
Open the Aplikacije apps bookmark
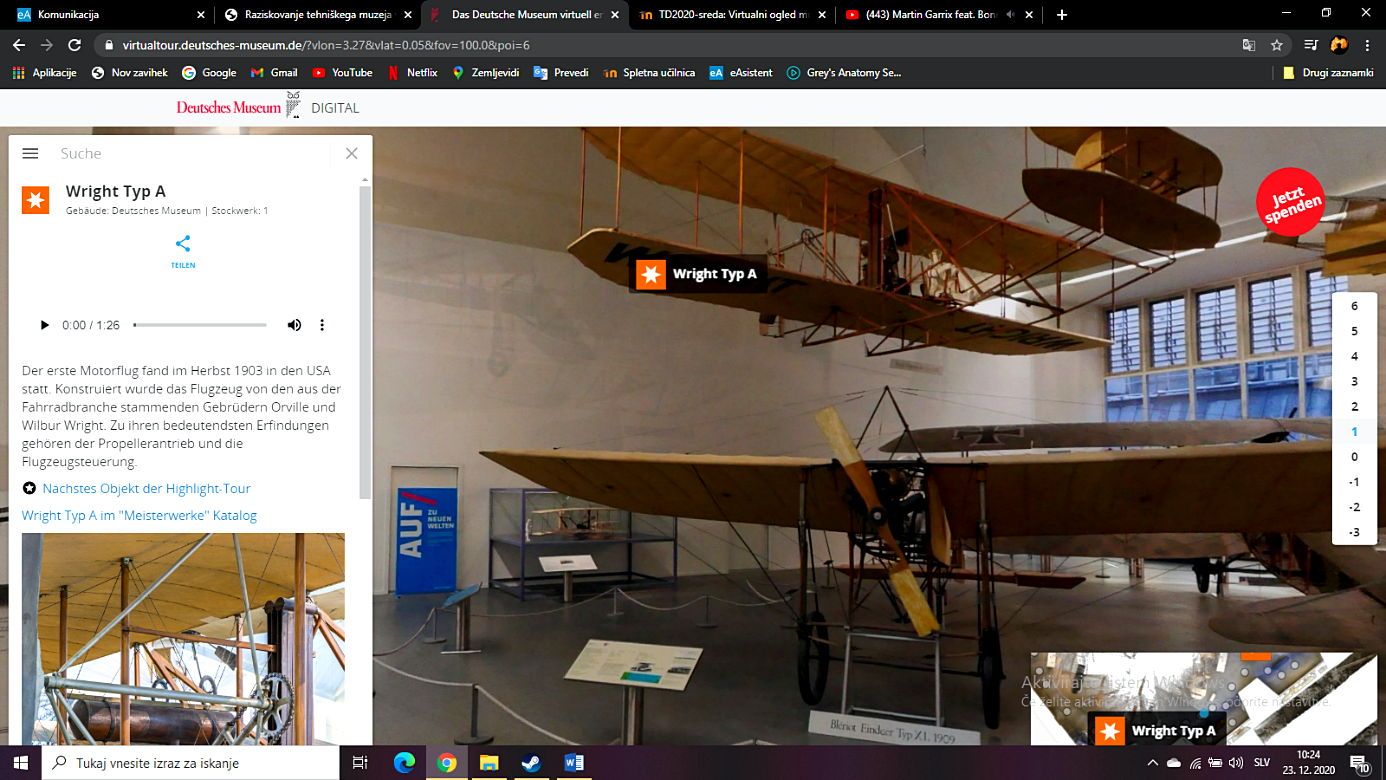(44, 72)
